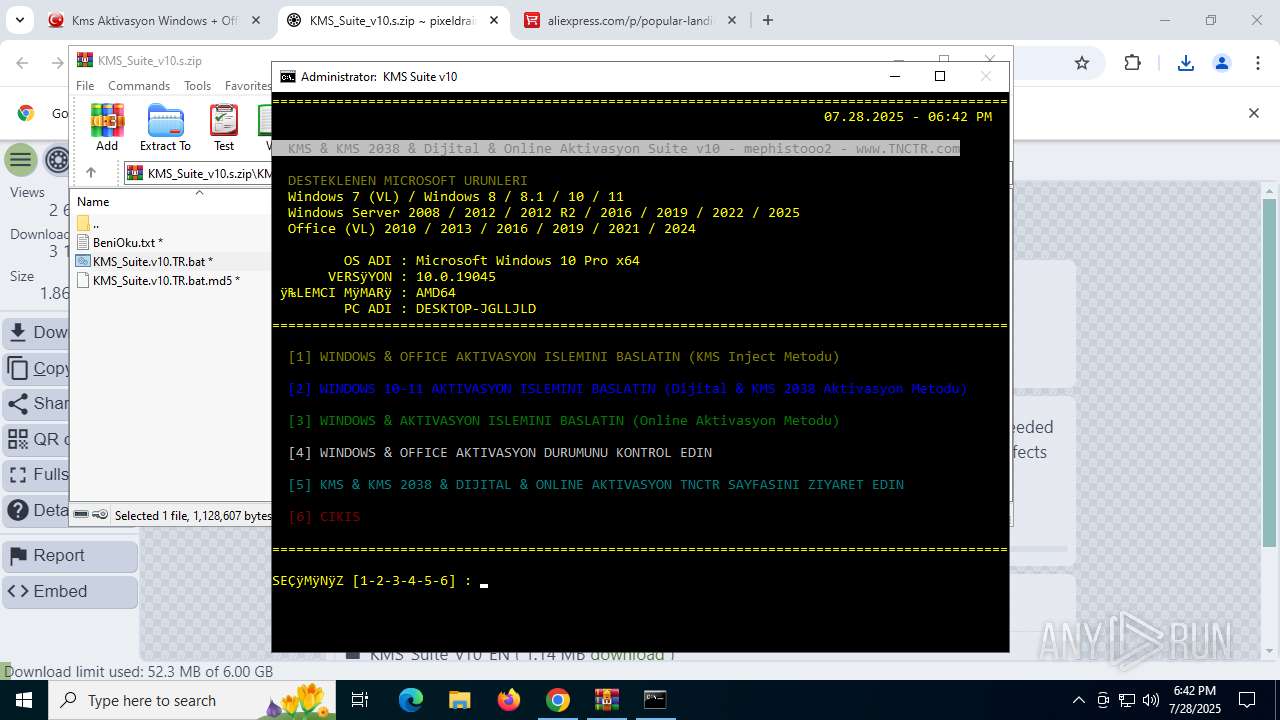The image size is (1280, 720).
Task: Click the pixeldrain Details button
Action: [37, 510]
